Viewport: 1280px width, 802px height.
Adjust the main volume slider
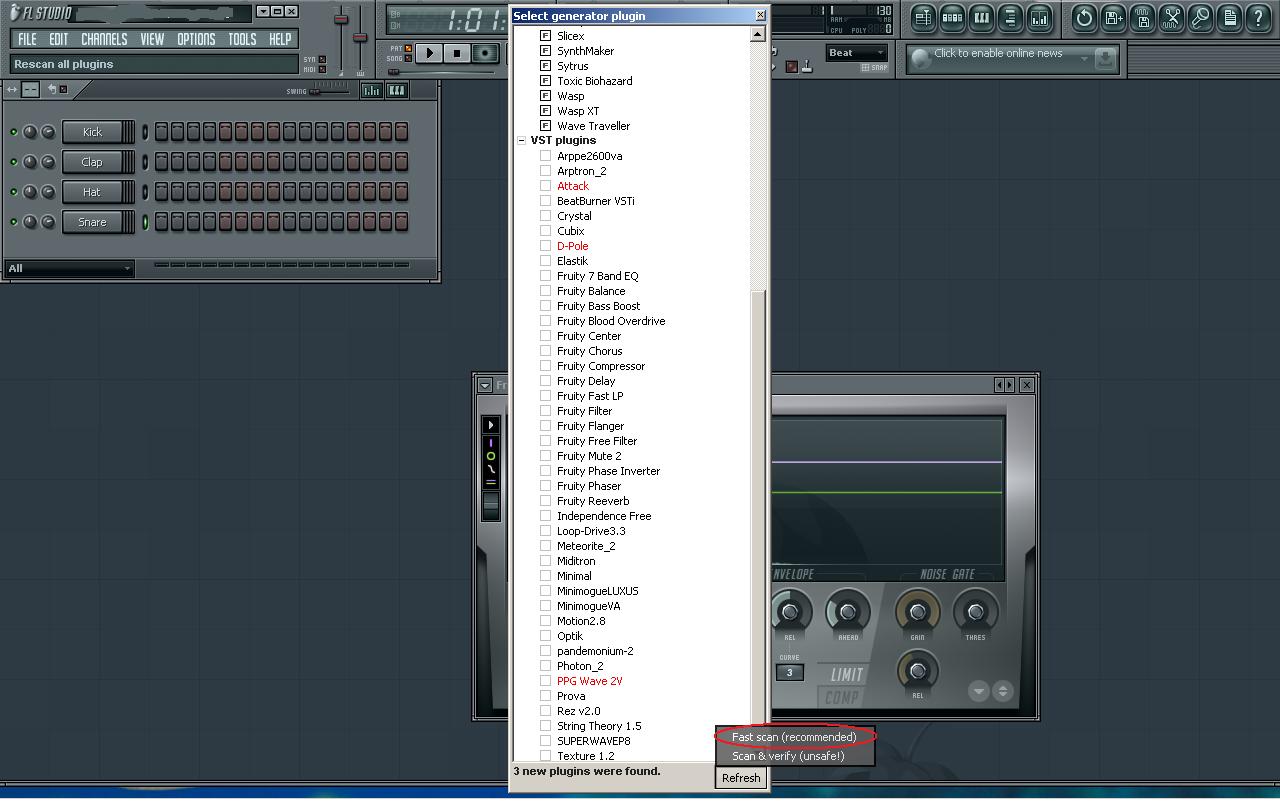(x=341, y=20)
